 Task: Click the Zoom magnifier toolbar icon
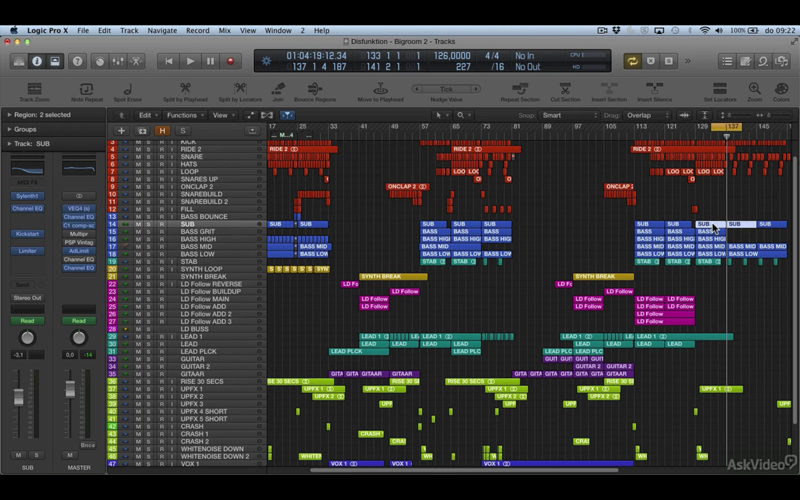click(x=755, y=92)
